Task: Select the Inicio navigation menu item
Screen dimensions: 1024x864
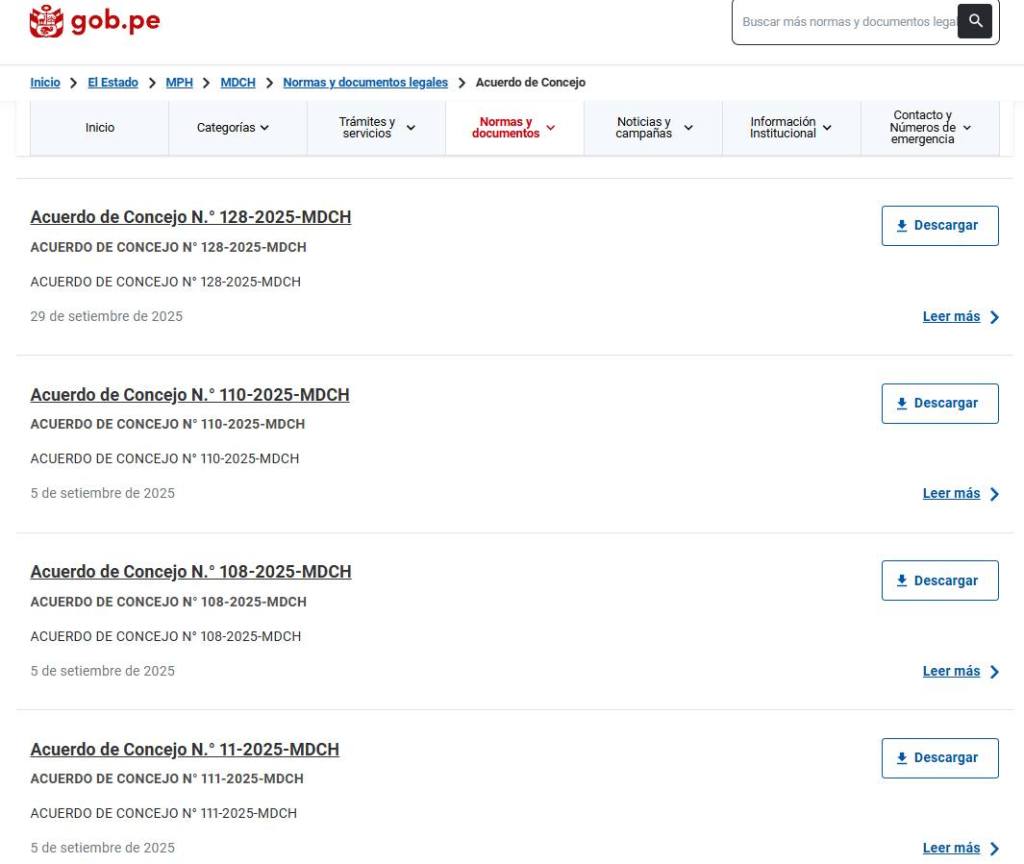Action: click(x=99, y=128)
